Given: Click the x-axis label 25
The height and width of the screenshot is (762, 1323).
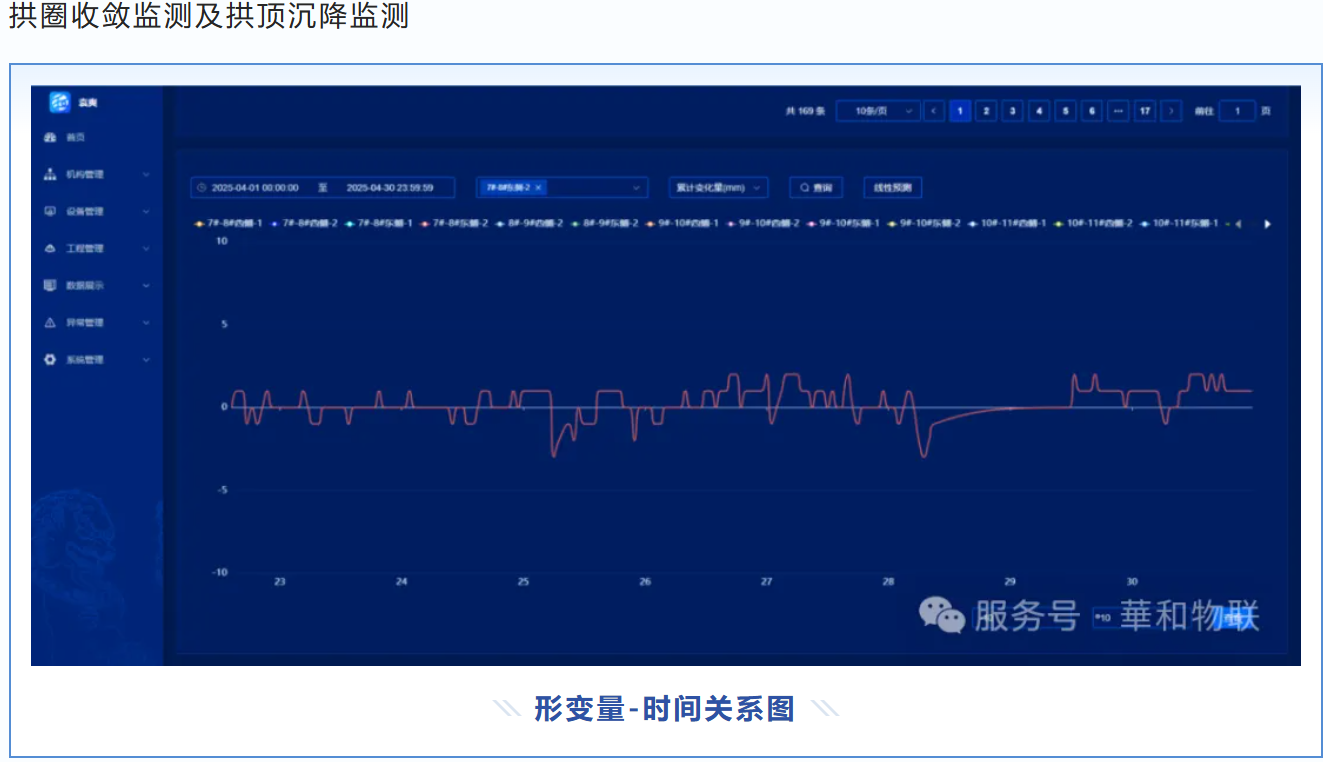Looking at the screenshot, I should click(x=523, y=582).
